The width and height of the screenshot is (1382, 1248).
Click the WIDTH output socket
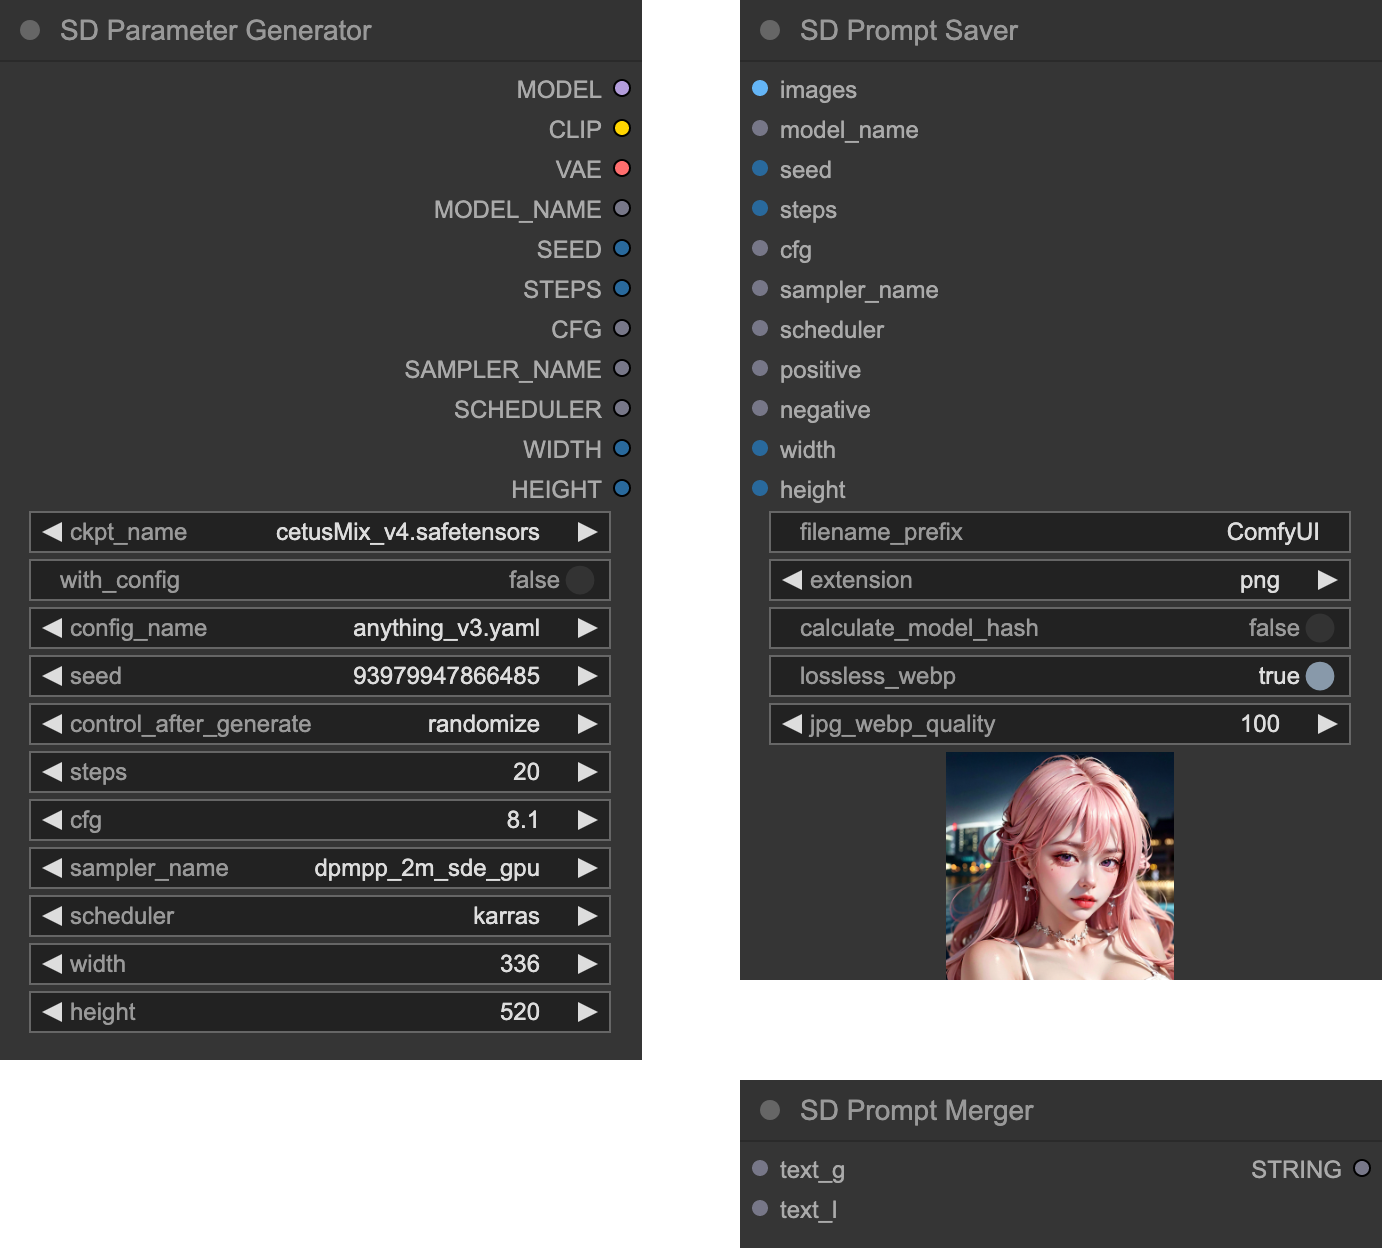tap(622, 449)
